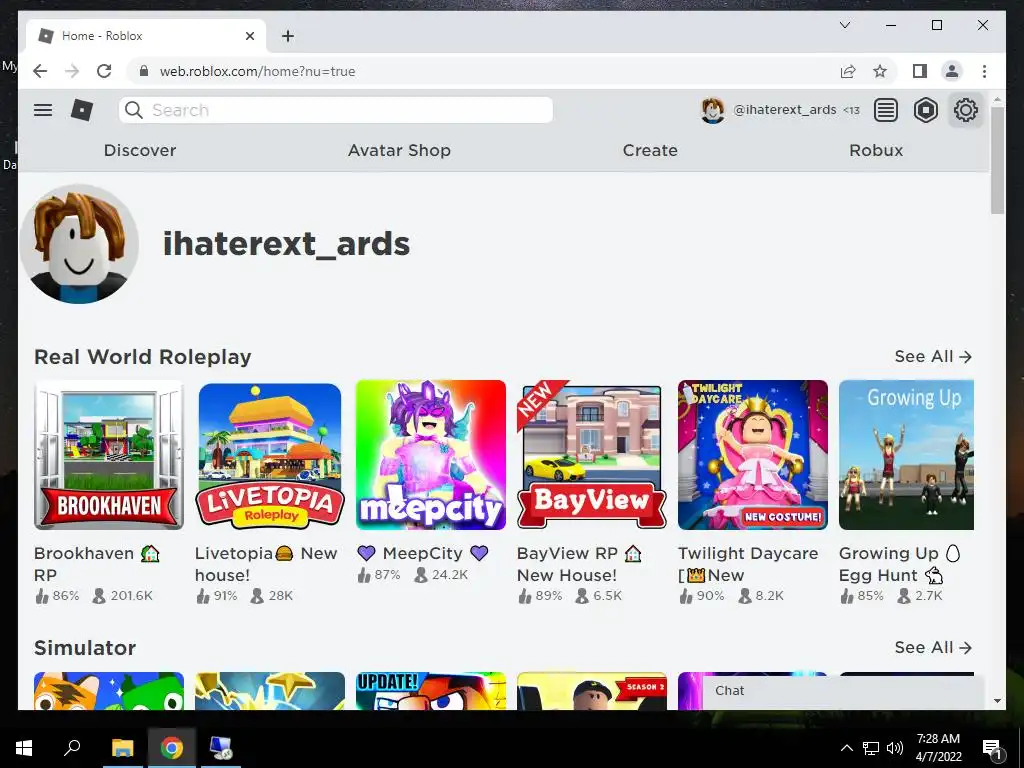Click the scrollbar down arrow
Screen dimensions: 1024x768
click(x=997, y=701)
